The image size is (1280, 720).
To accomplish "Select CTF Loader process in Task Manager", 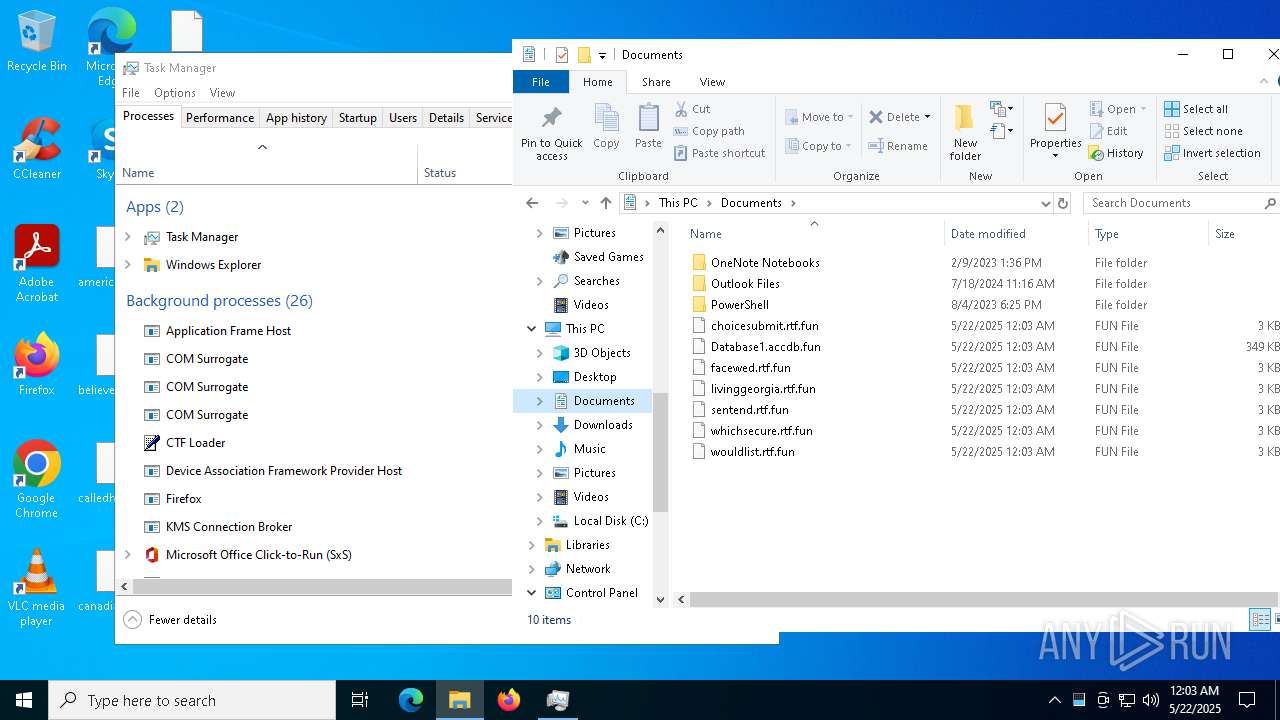I will click(195, 443).
